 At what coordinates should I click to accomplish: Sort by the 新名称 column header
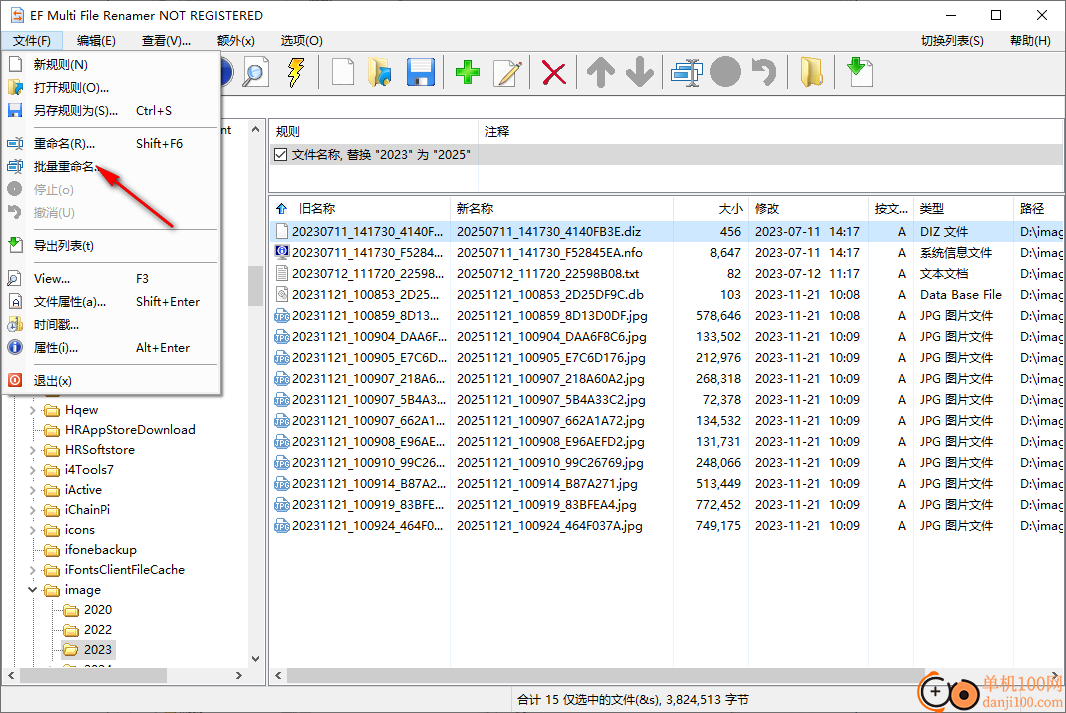tap(562, 209)
